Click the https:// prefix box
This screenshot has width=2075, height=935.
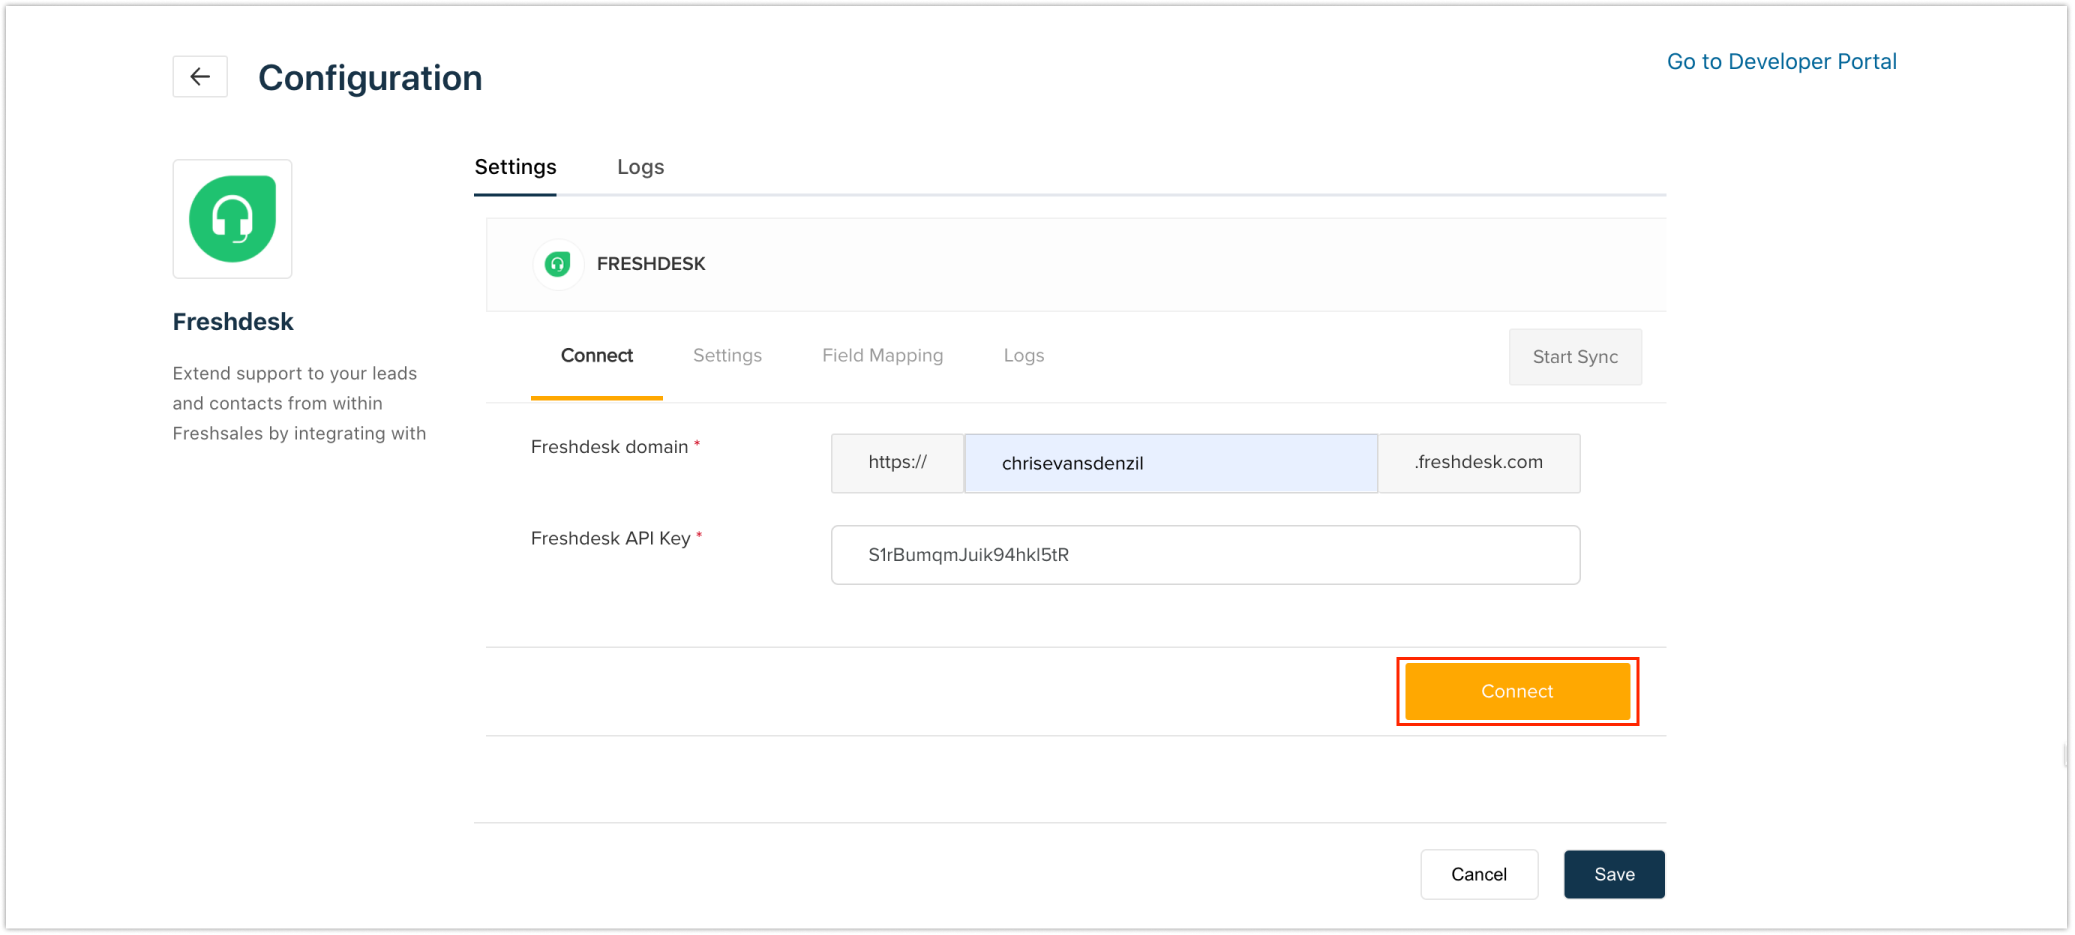coord(897,463)
